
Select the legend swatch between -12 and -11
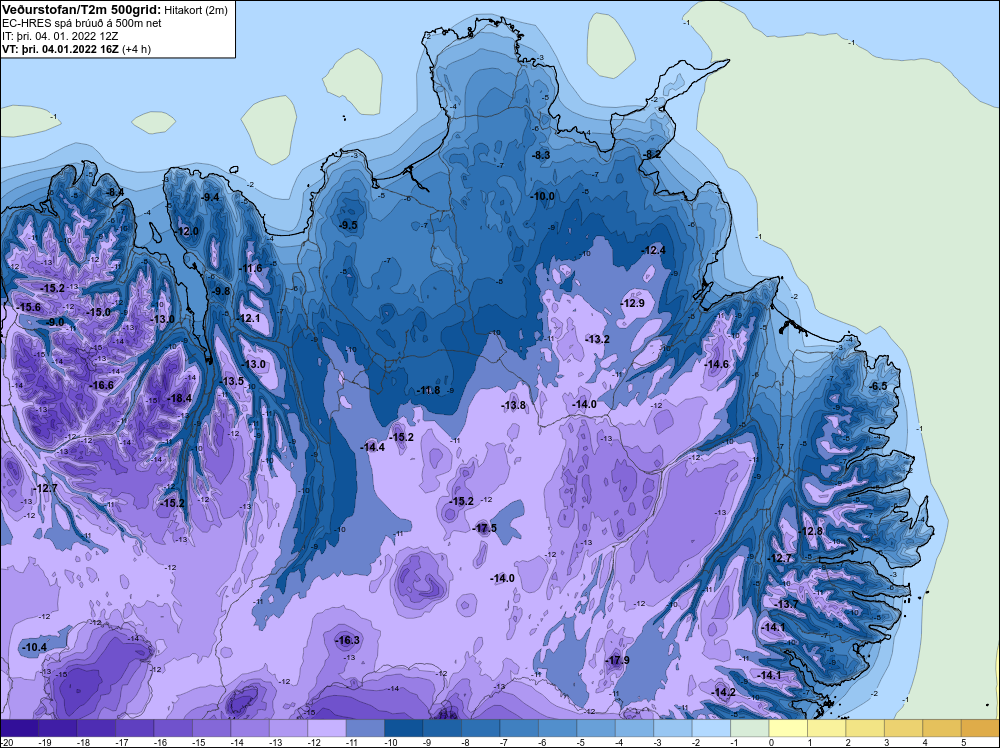click(x=327, y=728)
